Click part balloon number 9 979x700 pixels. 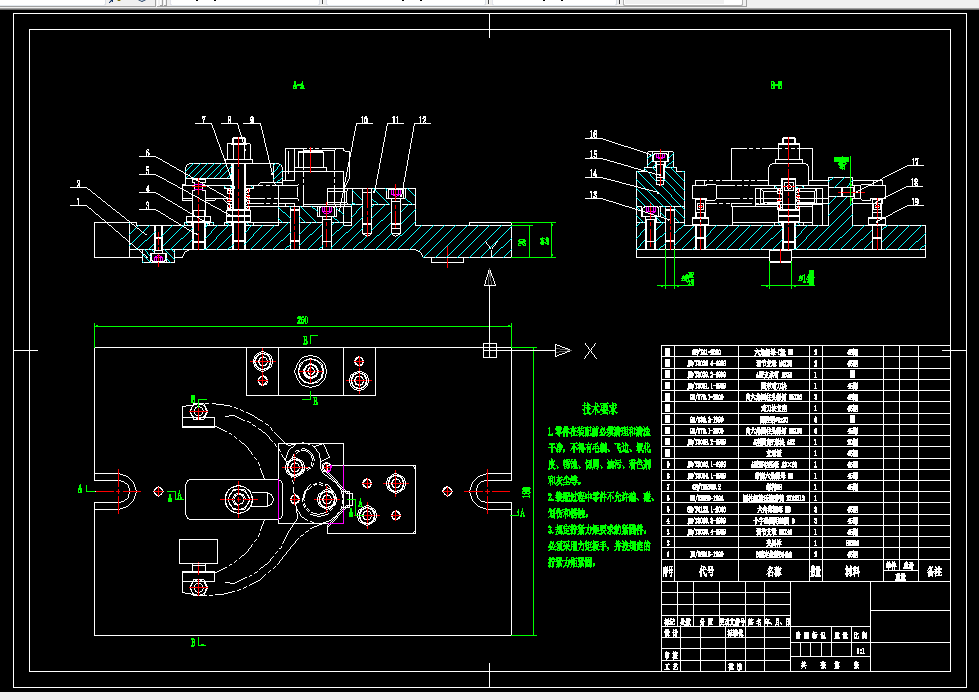pyautogui.click(x=252, y=119)
